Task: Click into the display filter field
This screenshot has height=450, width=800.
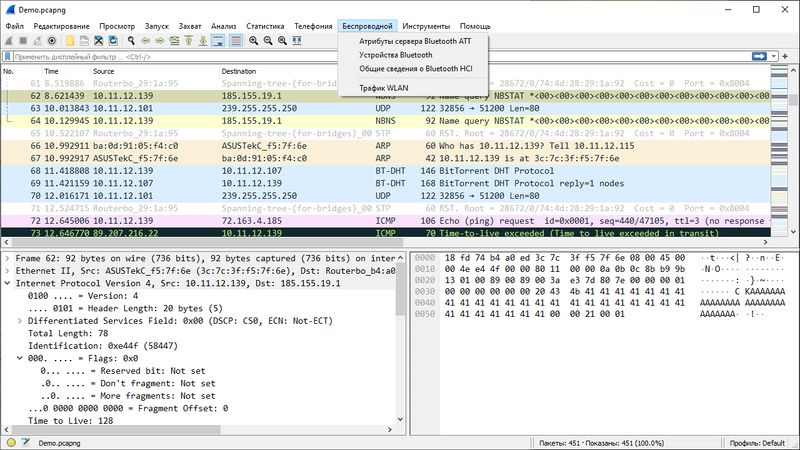Action: [x=378, y=57]
